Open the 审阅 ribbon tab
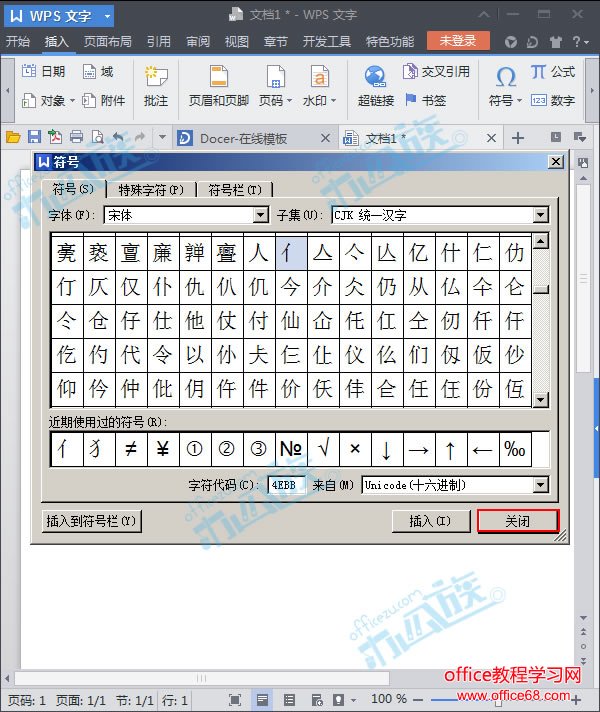The height and width of the screenshot is (712, 600). (198, 41)
